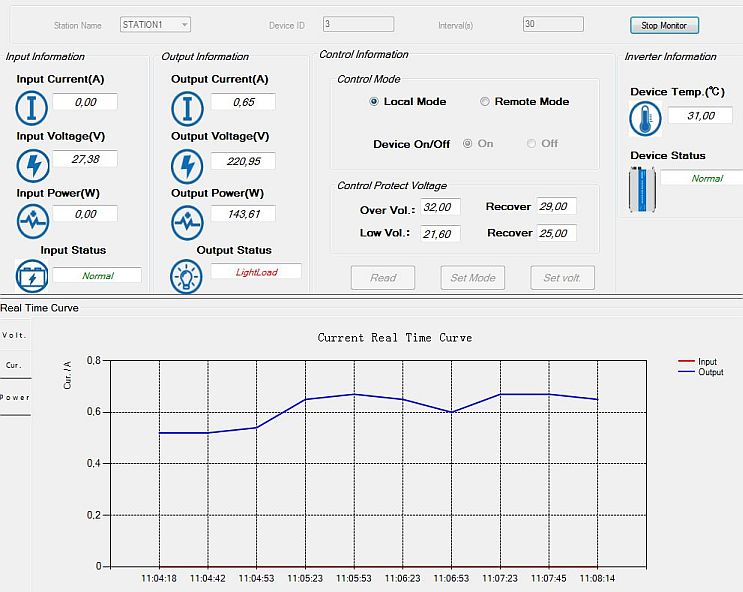Click the Set Mode button
The height and width of the screenshot is (592, 743).
(472, 278)
